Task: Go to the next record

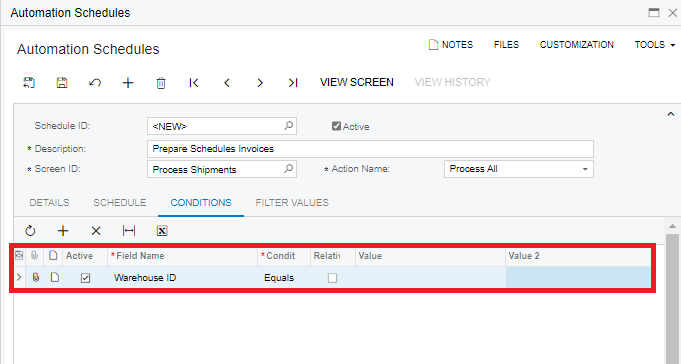Action: [260, 83]
